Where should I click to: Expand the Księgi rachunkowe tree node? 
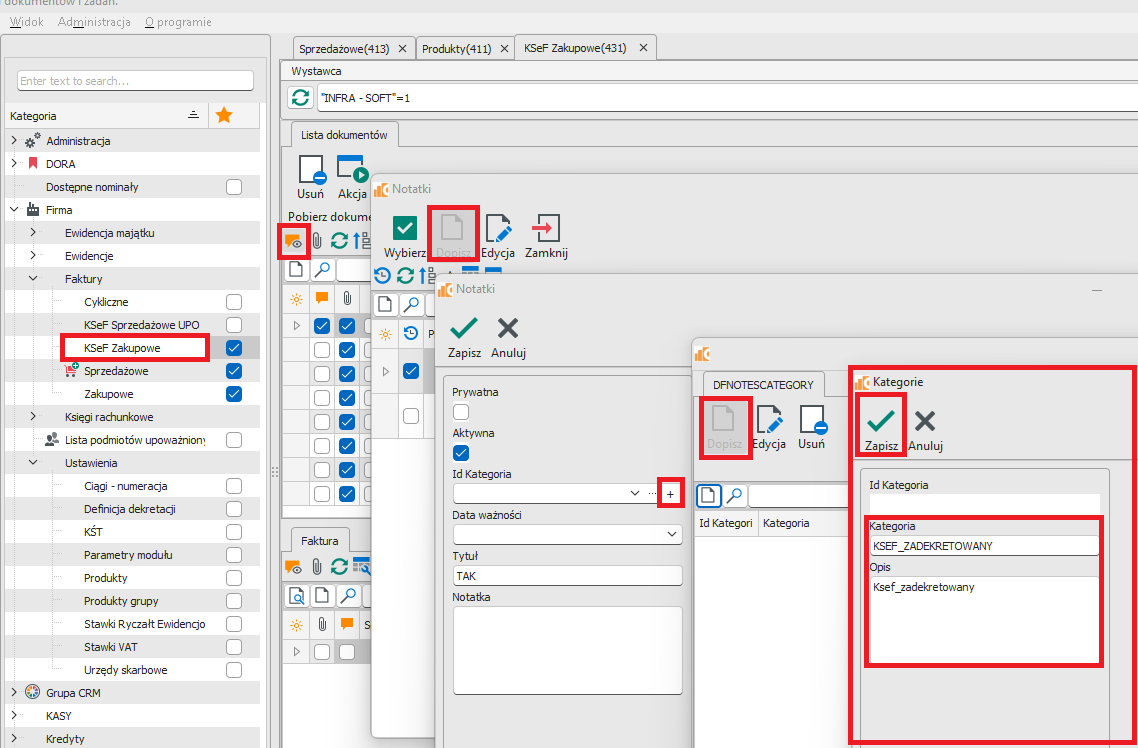33,417
